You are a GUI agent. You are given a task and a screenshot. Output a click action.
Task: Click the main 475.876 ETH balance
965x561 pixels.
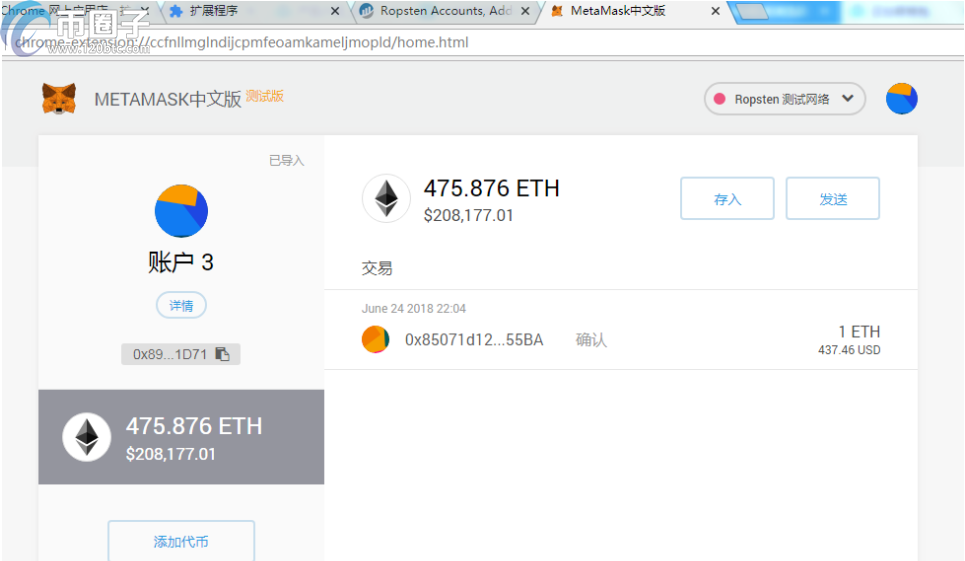click(491, 188)
